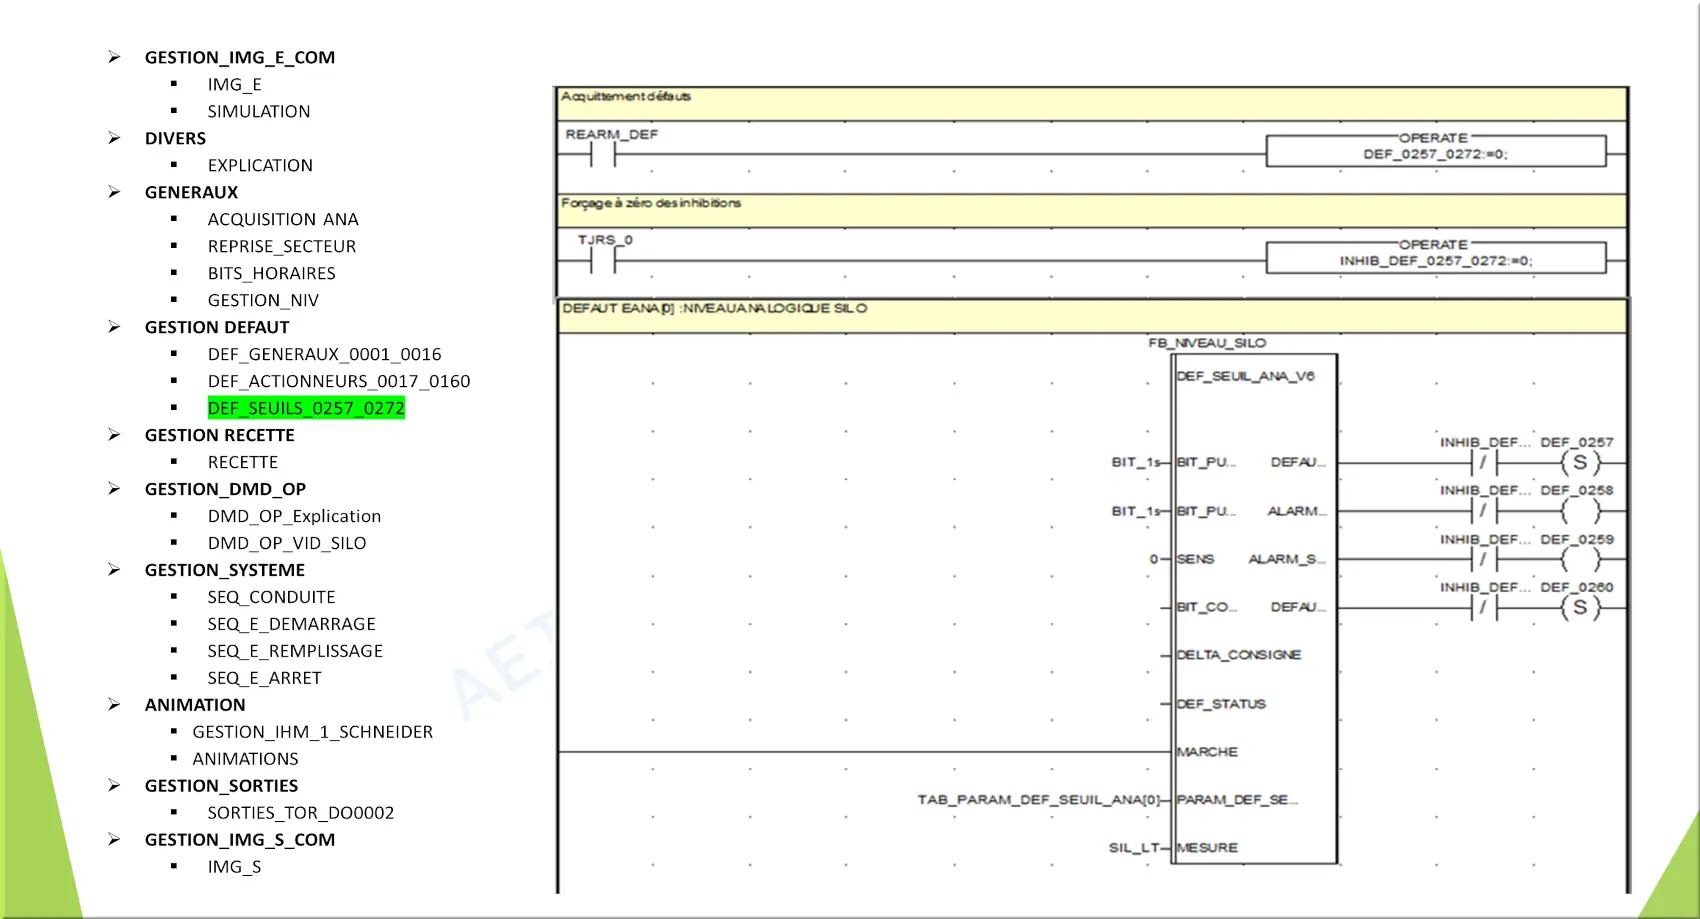Image resolution: width=1700 pixels, height=919 pixels.
Task: Select the REARM_DEF contact
Action: pos(603,154)
